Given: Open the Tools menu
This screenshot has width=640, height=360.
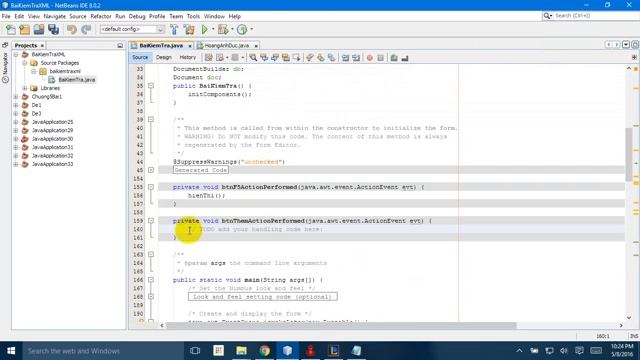Looking at the screenshot, I should pyautogui.click(x=193, y=16).
